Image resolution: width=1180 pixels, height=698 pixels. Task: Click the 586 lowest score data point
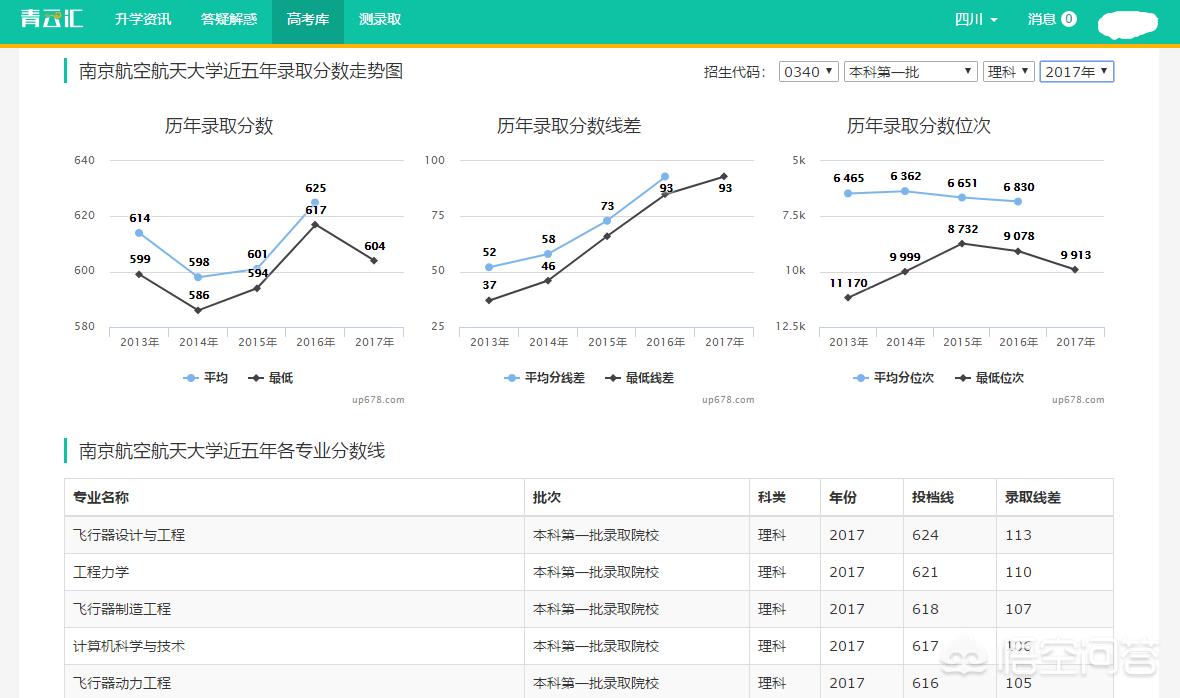click(x=198, y=310)
